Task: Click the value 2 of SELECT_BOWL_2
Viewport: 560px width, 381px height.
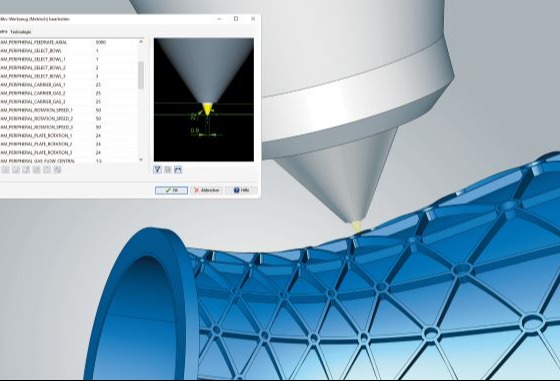Action: point(97,68)
